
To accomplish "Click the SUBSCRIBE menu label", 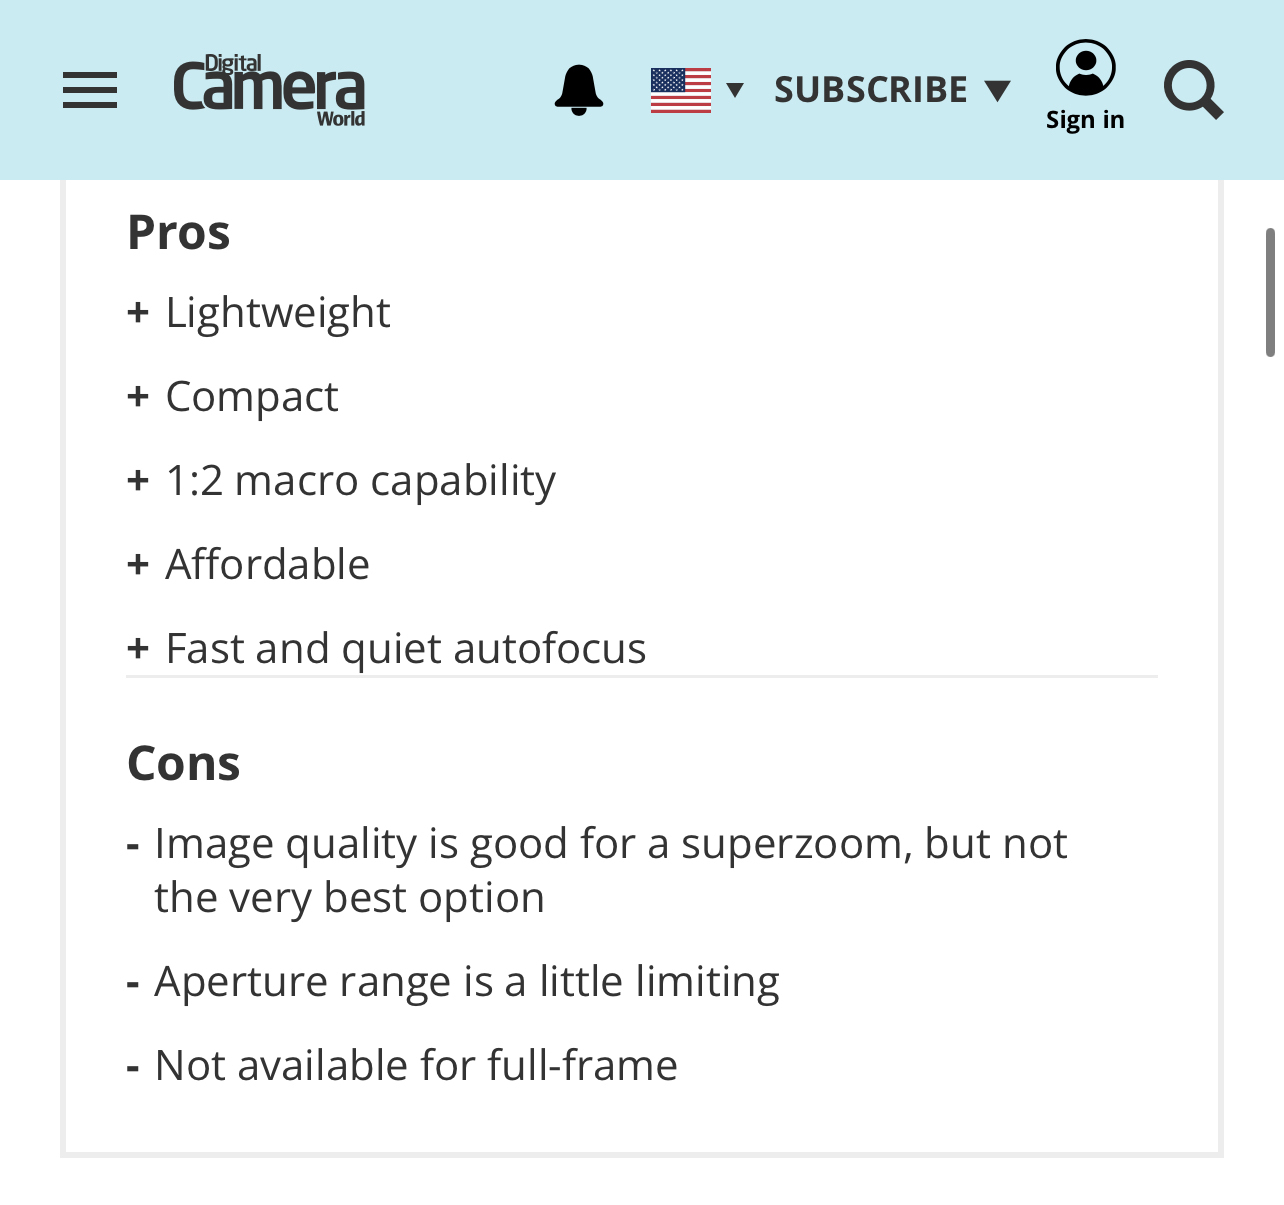I will tap(871, 90).
